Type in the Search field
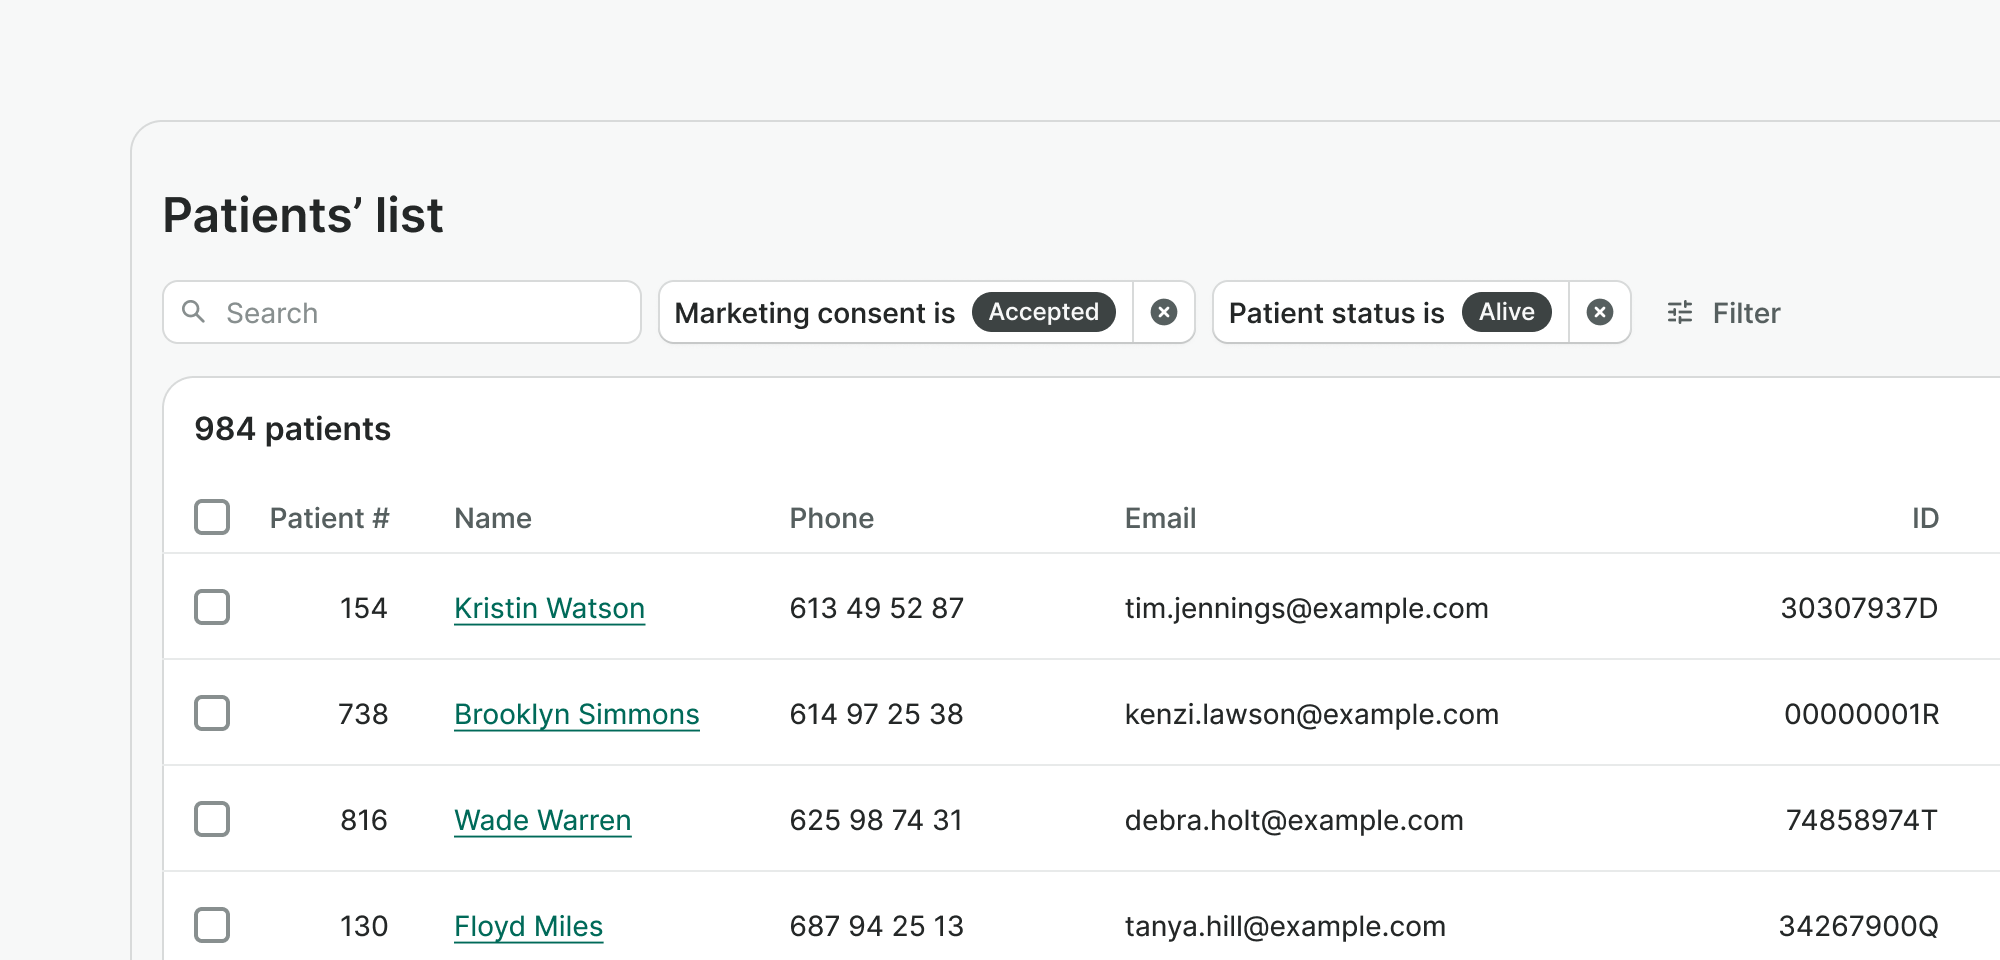Image resolution: width=2000 pixels, height=960 pixels. 420,313
